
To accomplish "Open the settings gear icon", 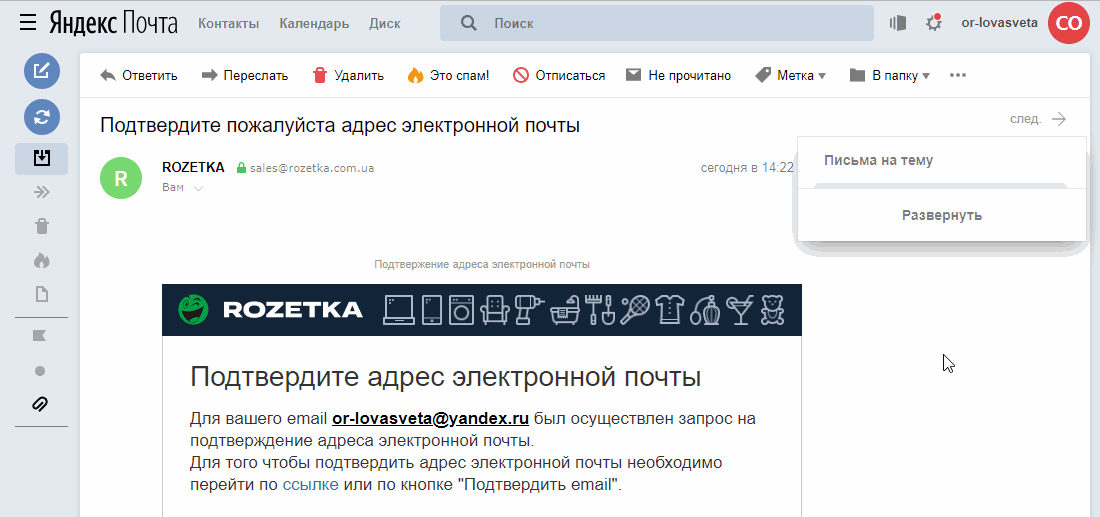I will [x=934, y=23].
